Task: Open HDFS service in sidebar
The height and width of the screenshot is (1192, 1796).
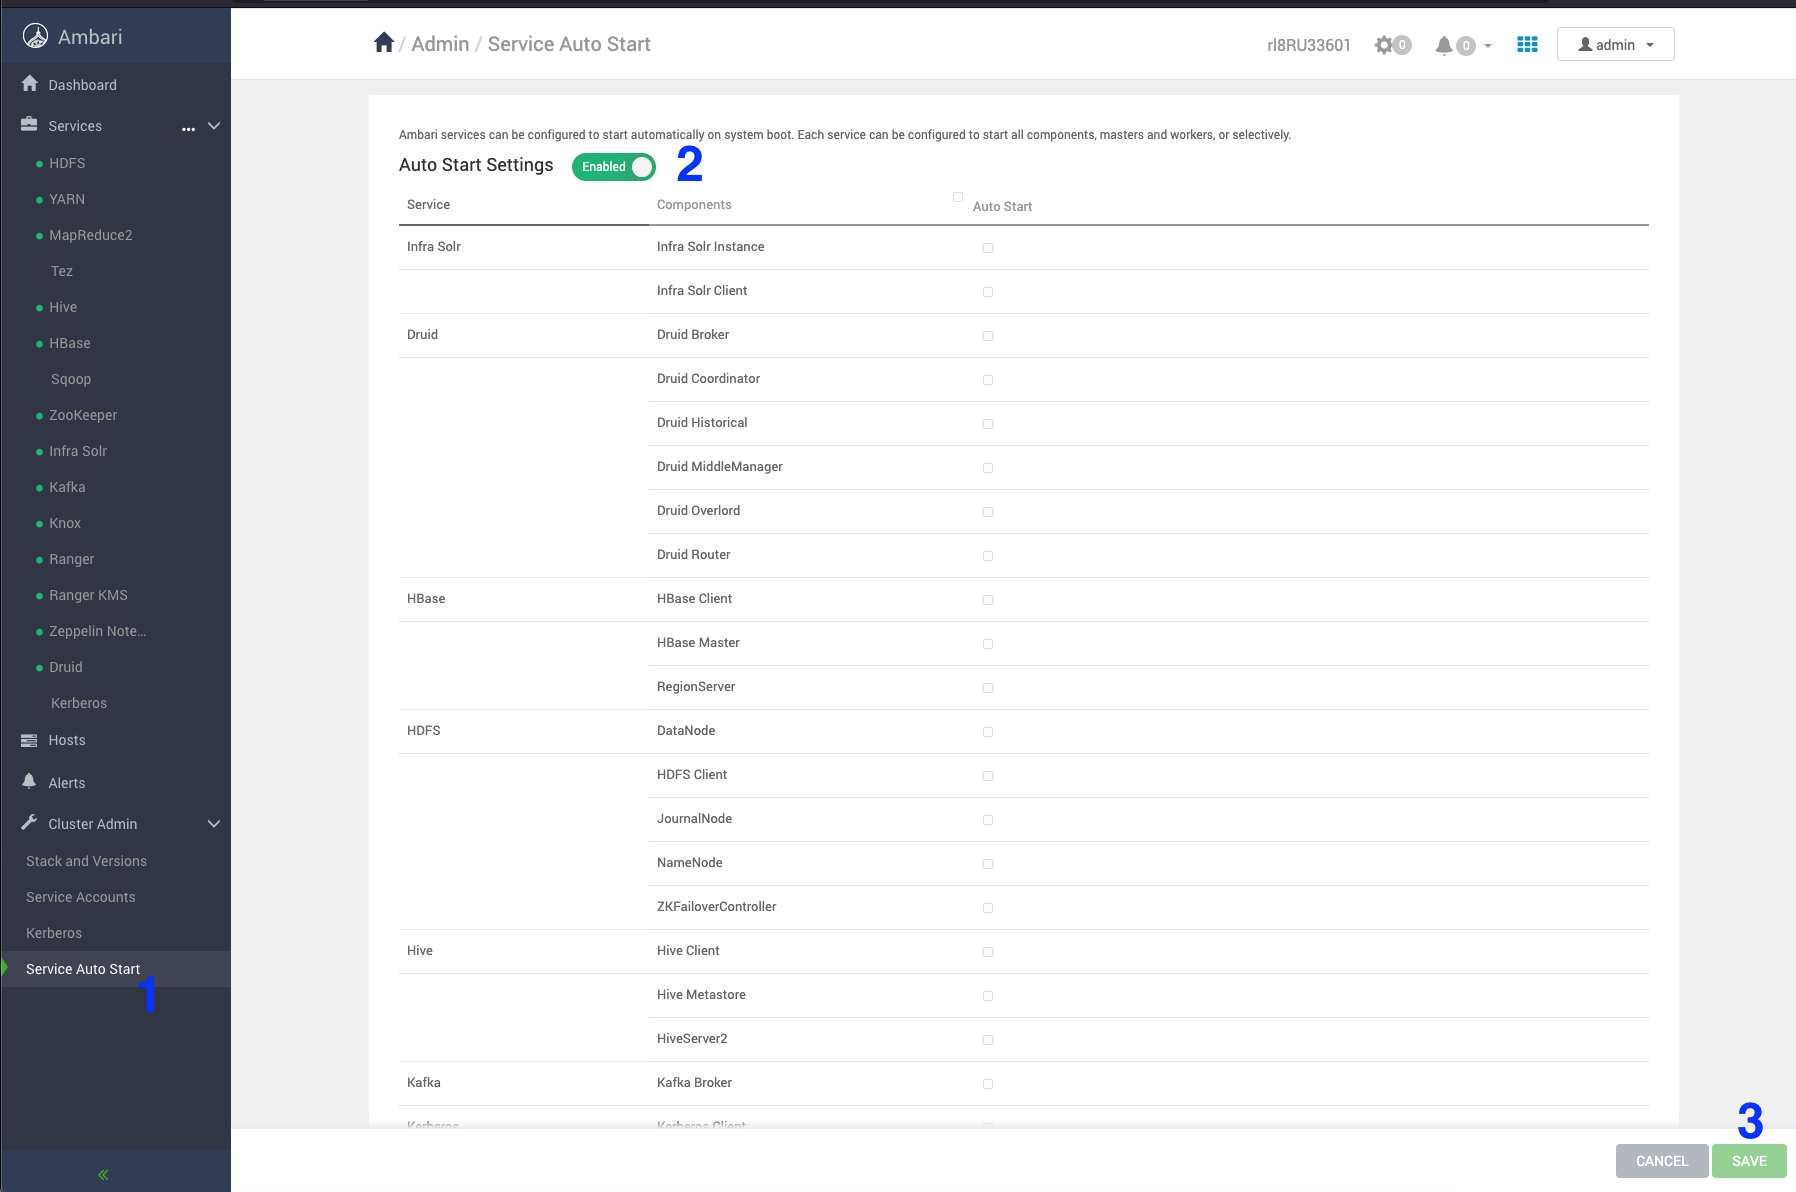Action: pos(67,163)
